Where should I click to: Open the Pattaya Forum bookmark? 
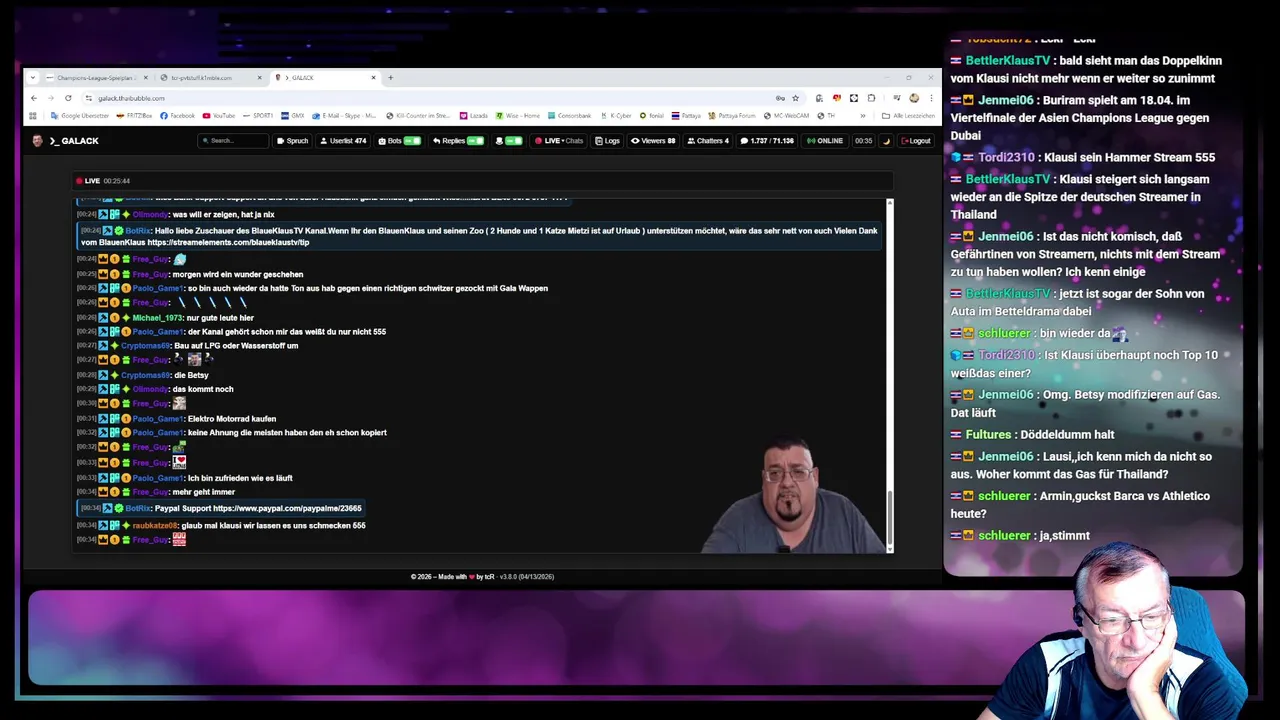[x=730, y=115]
